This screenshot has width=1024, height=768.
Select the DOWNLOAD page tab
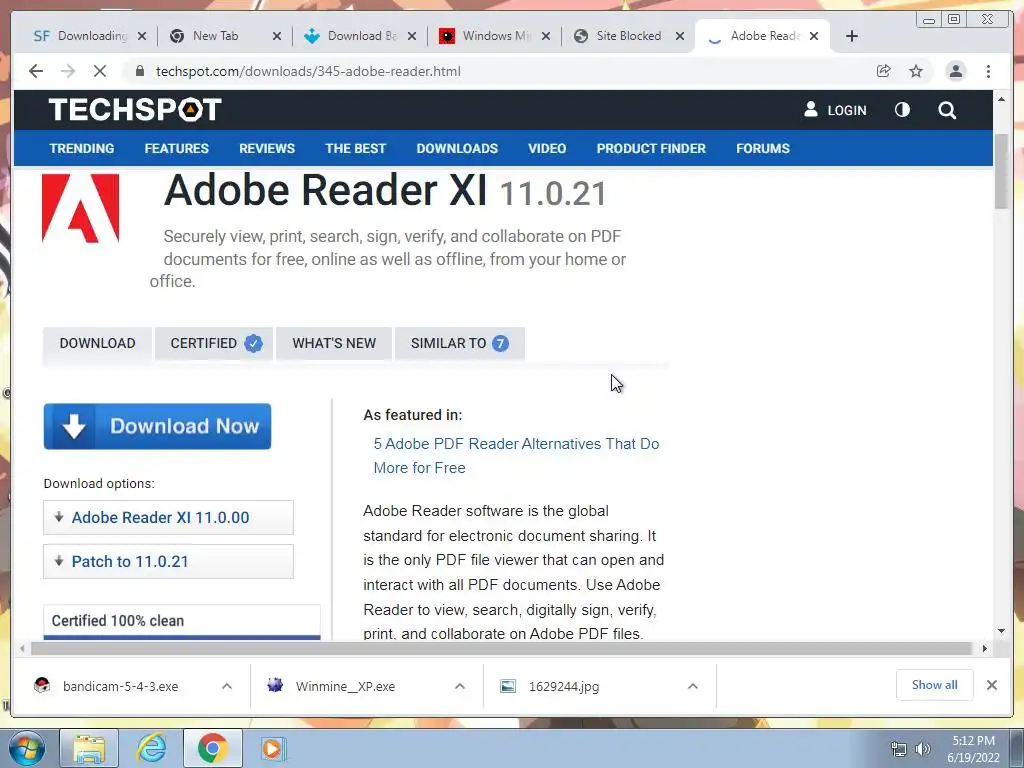click(97, 344)
